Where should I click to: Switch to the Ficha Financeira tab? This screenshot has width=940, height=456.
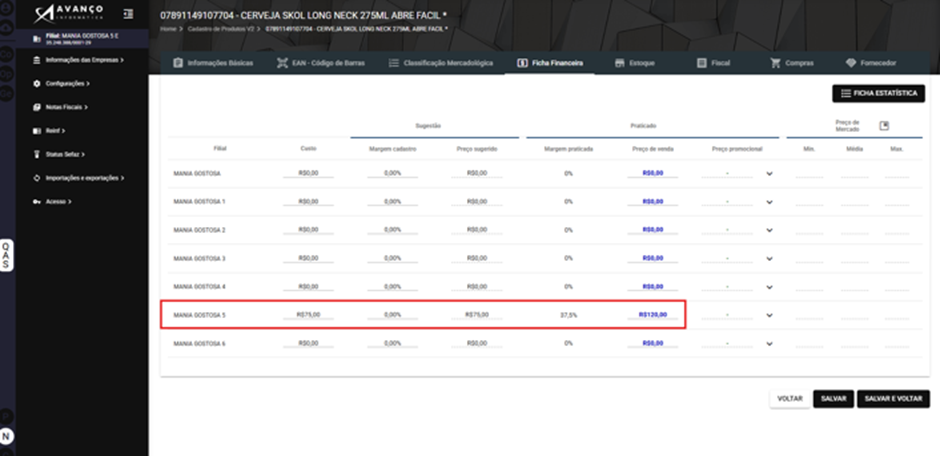pos(549,63)
